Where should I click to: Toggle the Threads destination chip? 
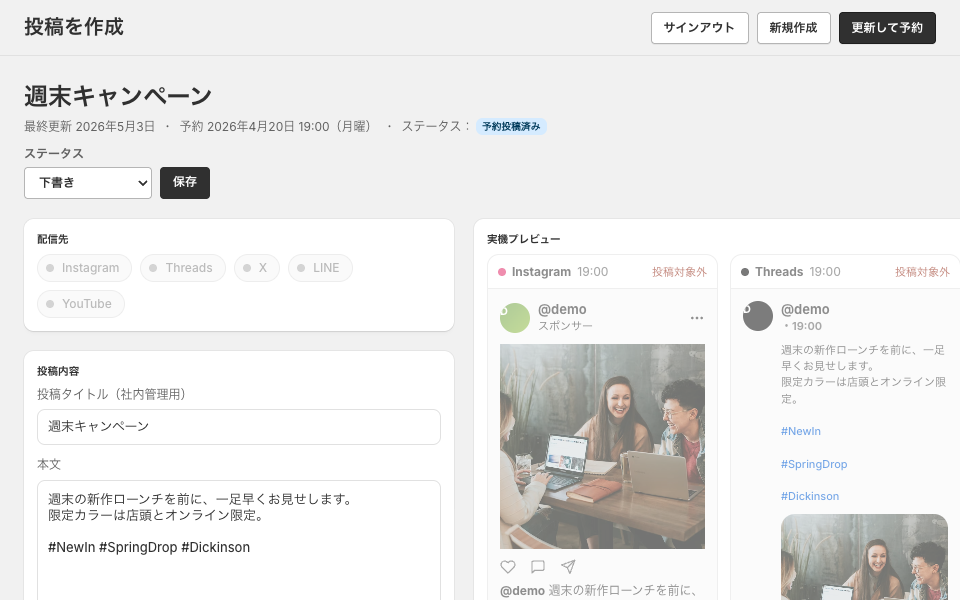click(183, 268)
